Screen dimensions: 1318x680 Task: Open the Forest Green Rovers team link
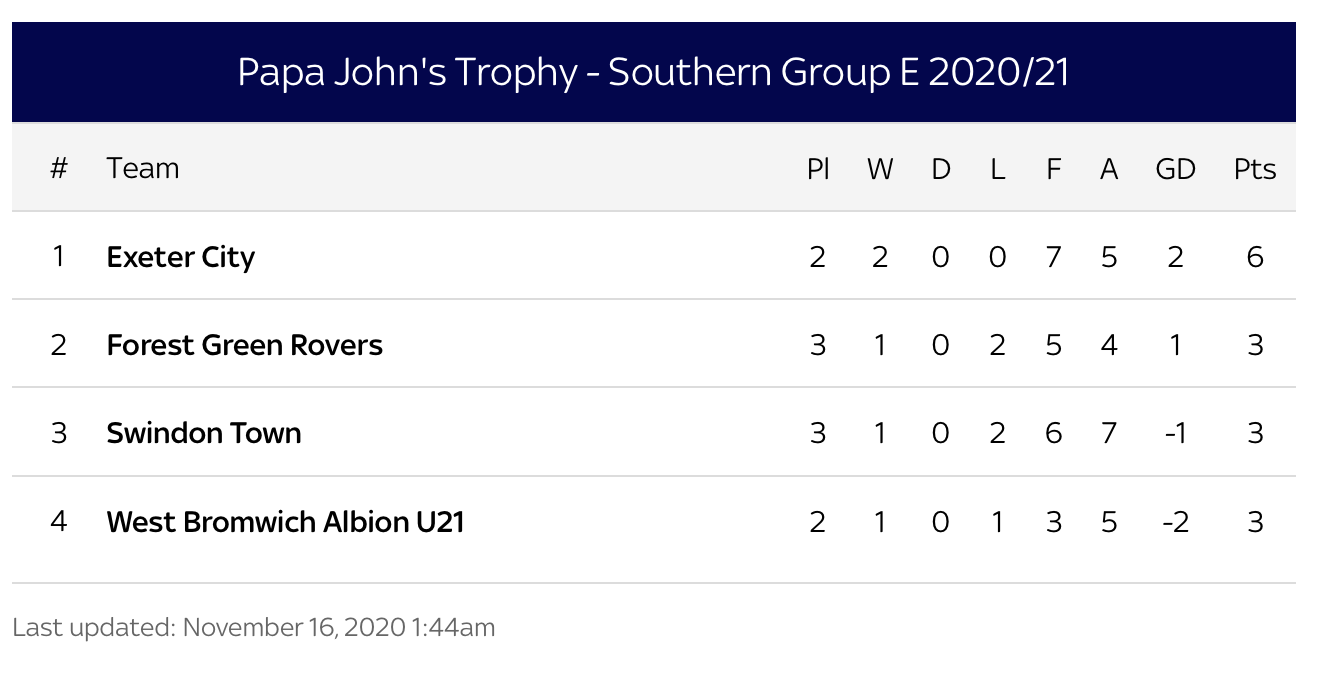coord(245,345)
